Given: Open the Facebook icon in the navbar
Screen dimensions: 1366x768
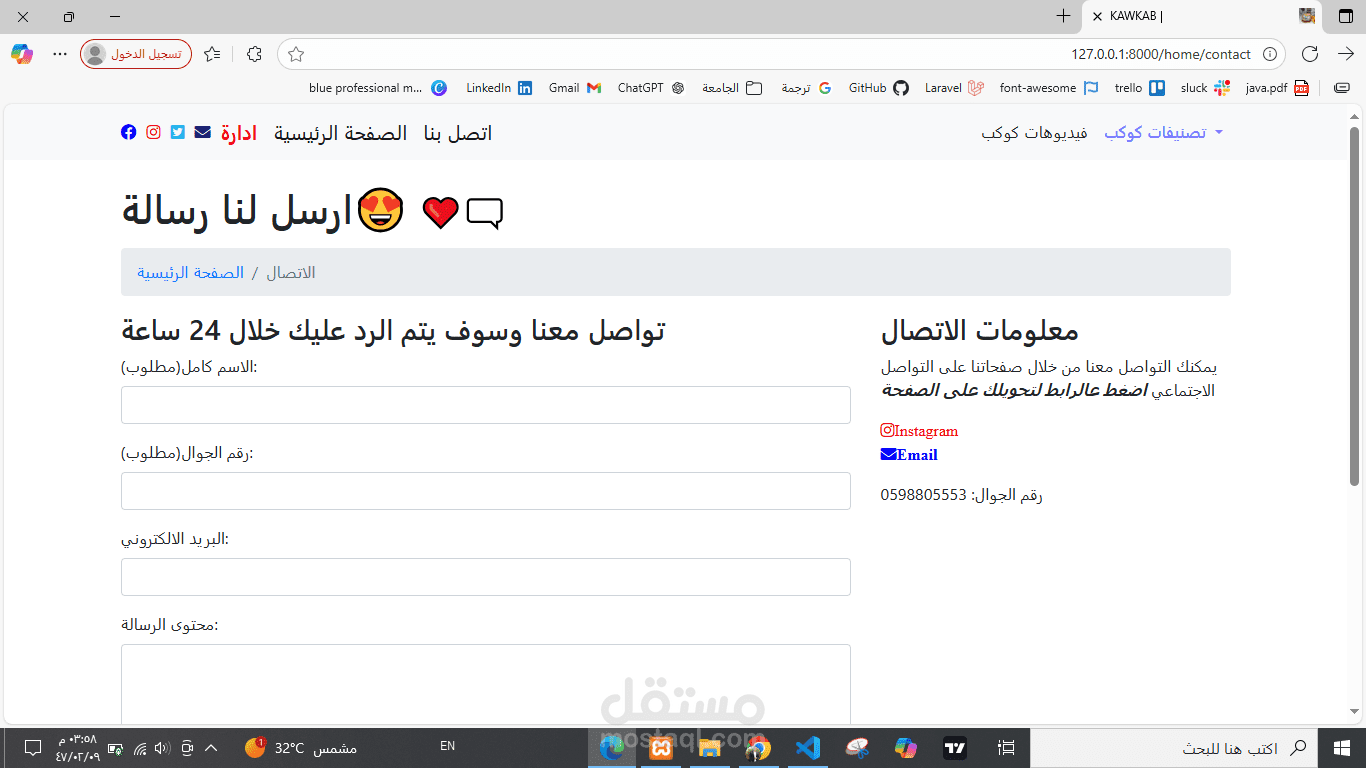Looking at the screenshot, I should pos(129,132).
